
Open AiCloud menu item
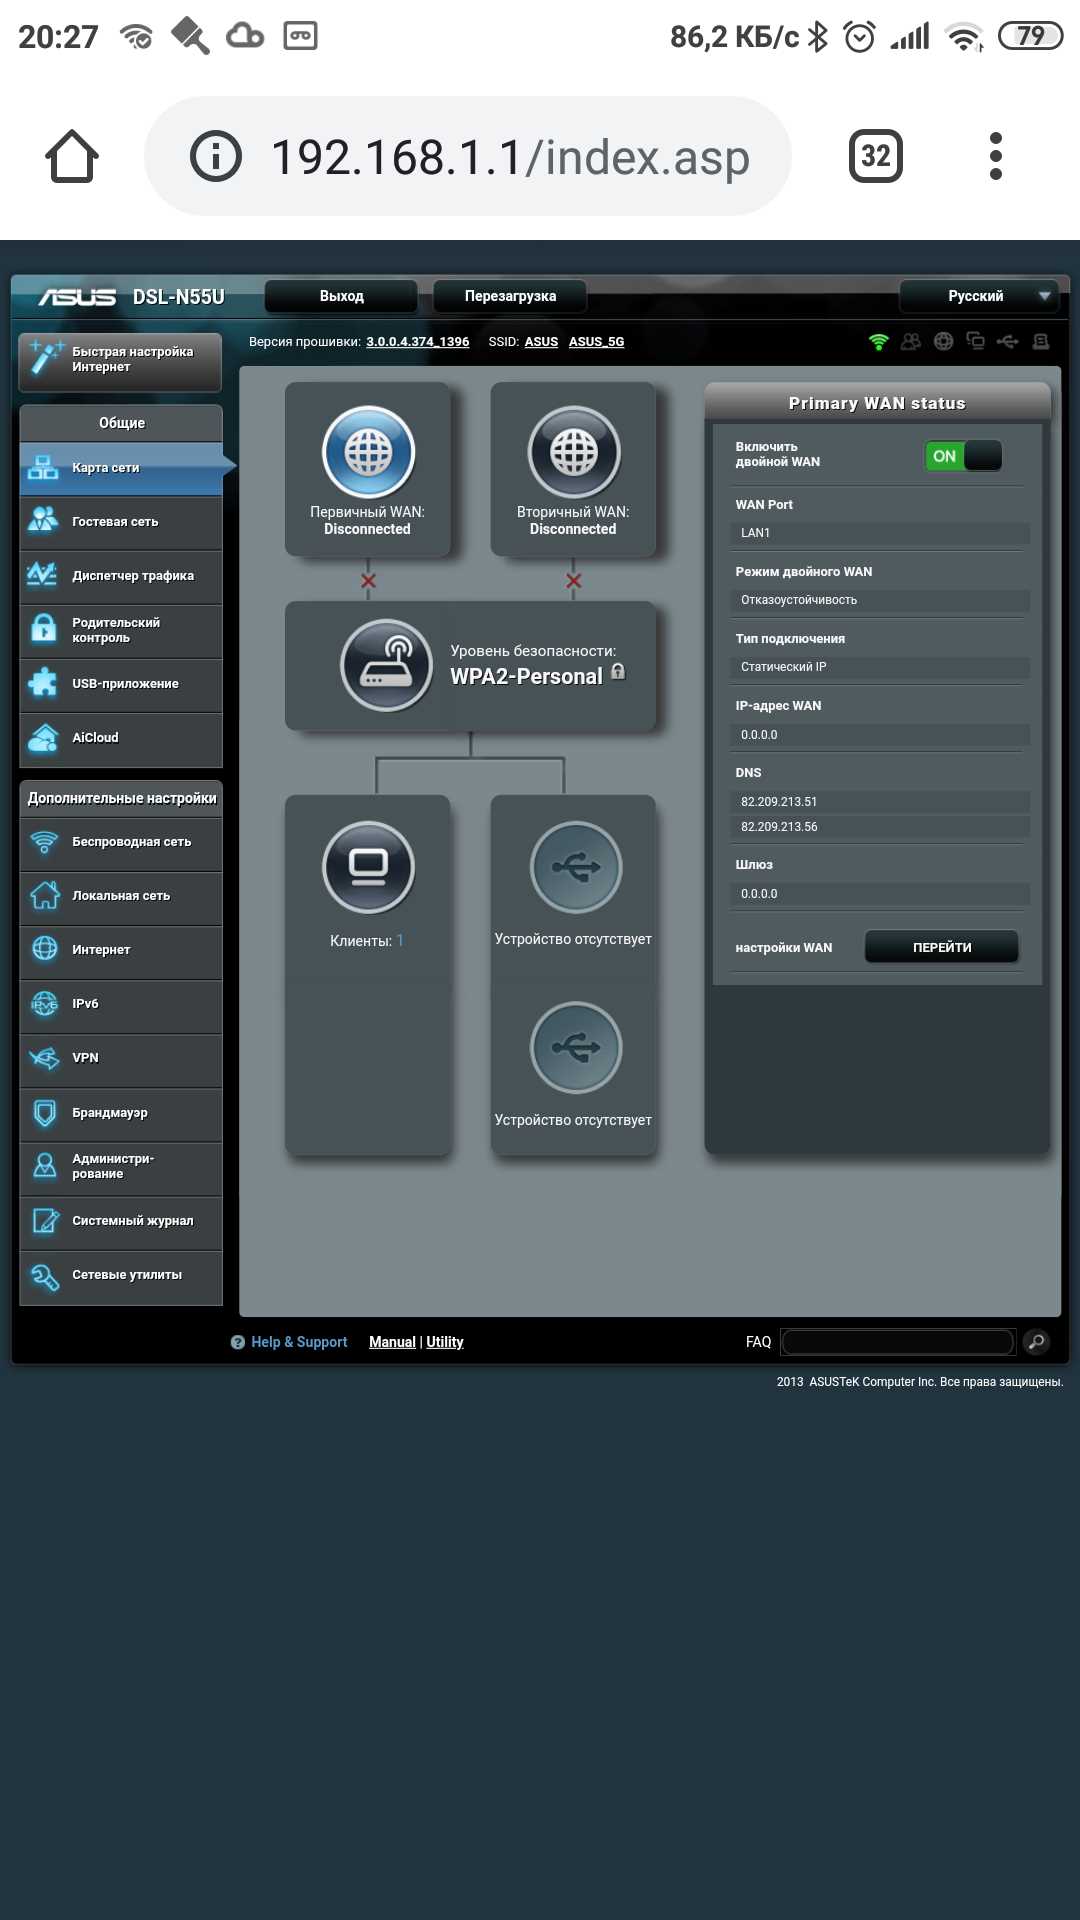tap(121, 738)
